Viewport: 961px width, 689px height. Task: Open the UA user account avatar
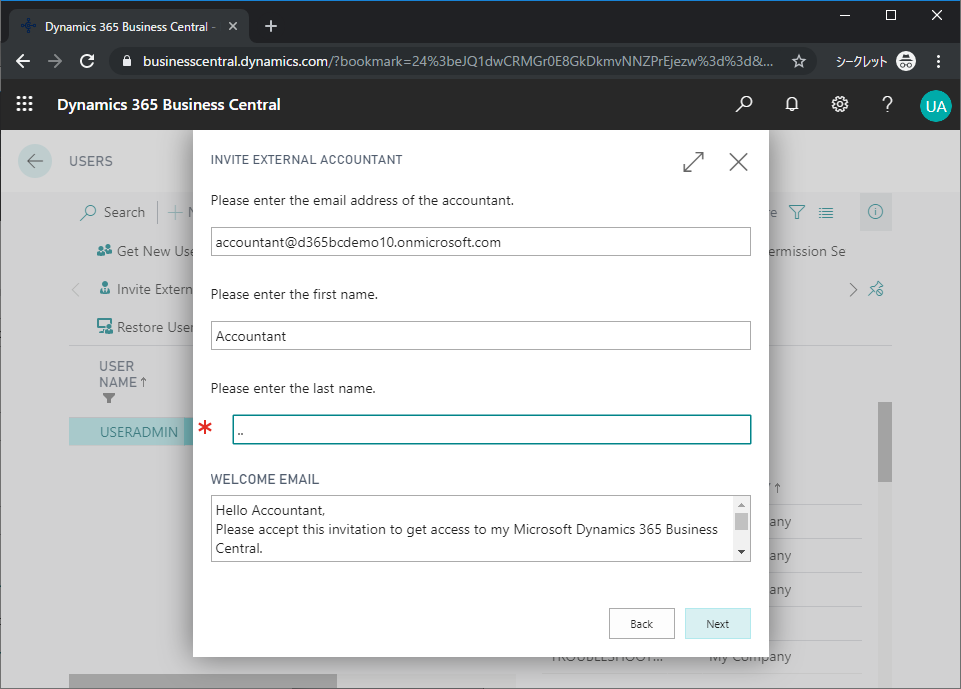[936, 106]
